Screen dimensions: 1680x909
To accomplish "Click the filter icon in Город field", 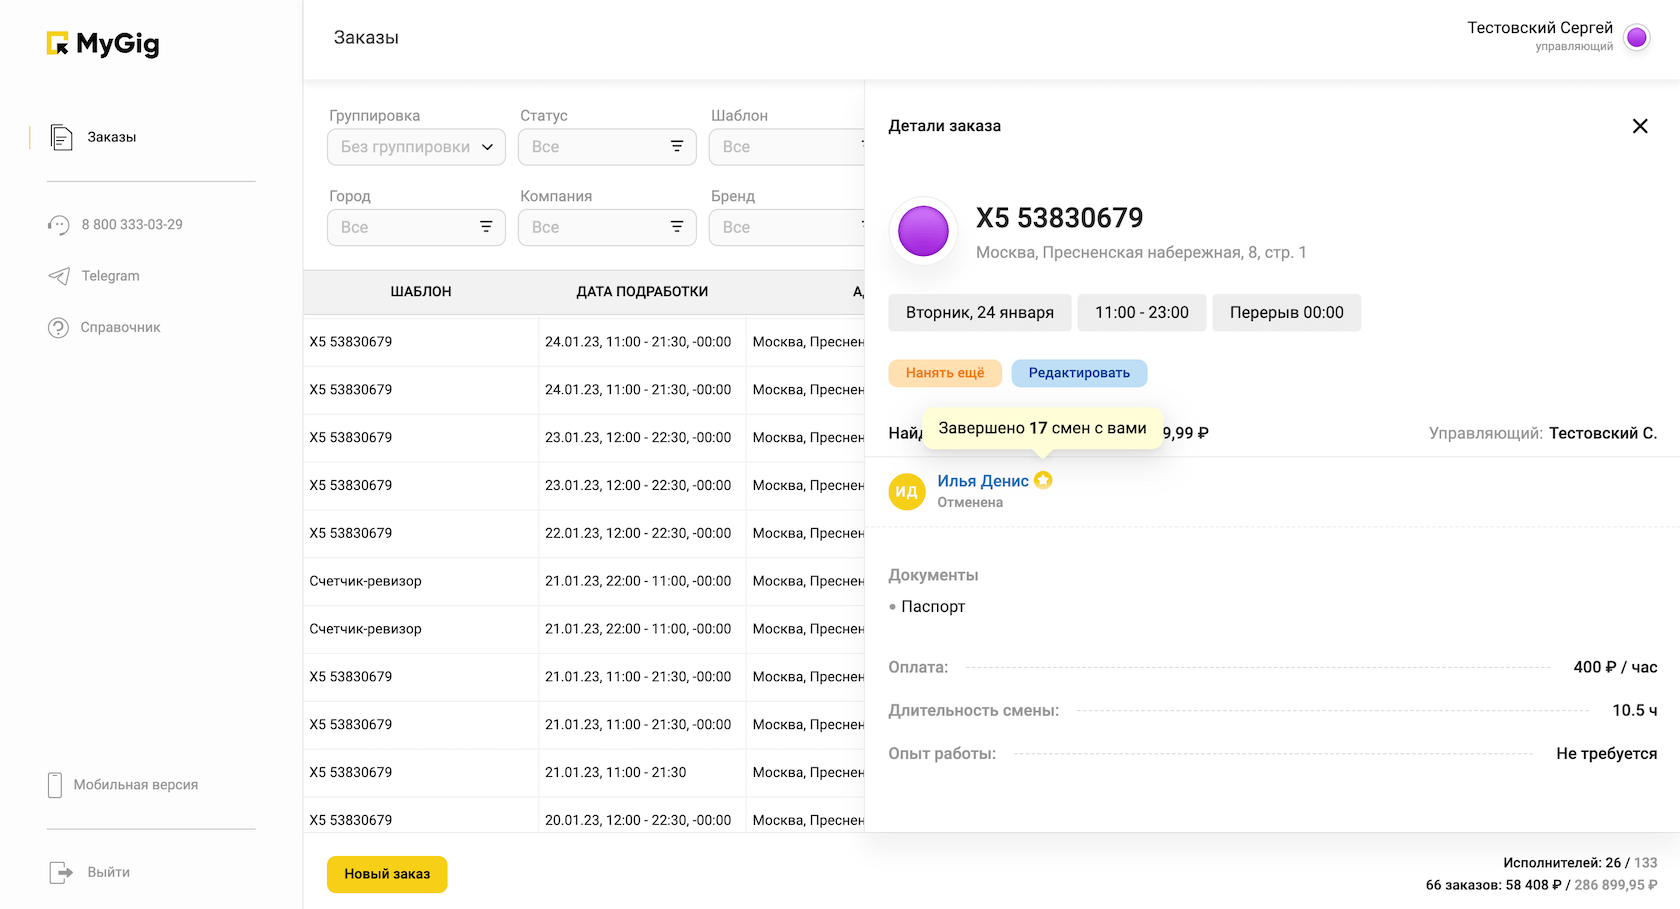I will [486, 227].
